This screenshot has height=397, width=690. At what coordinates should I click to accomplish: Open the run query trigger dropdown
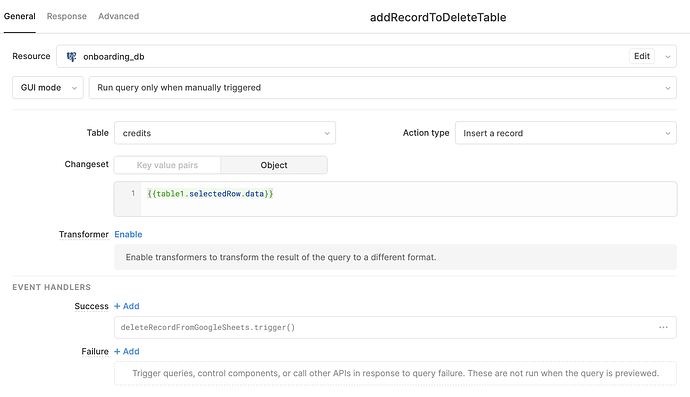coord(382,88)
